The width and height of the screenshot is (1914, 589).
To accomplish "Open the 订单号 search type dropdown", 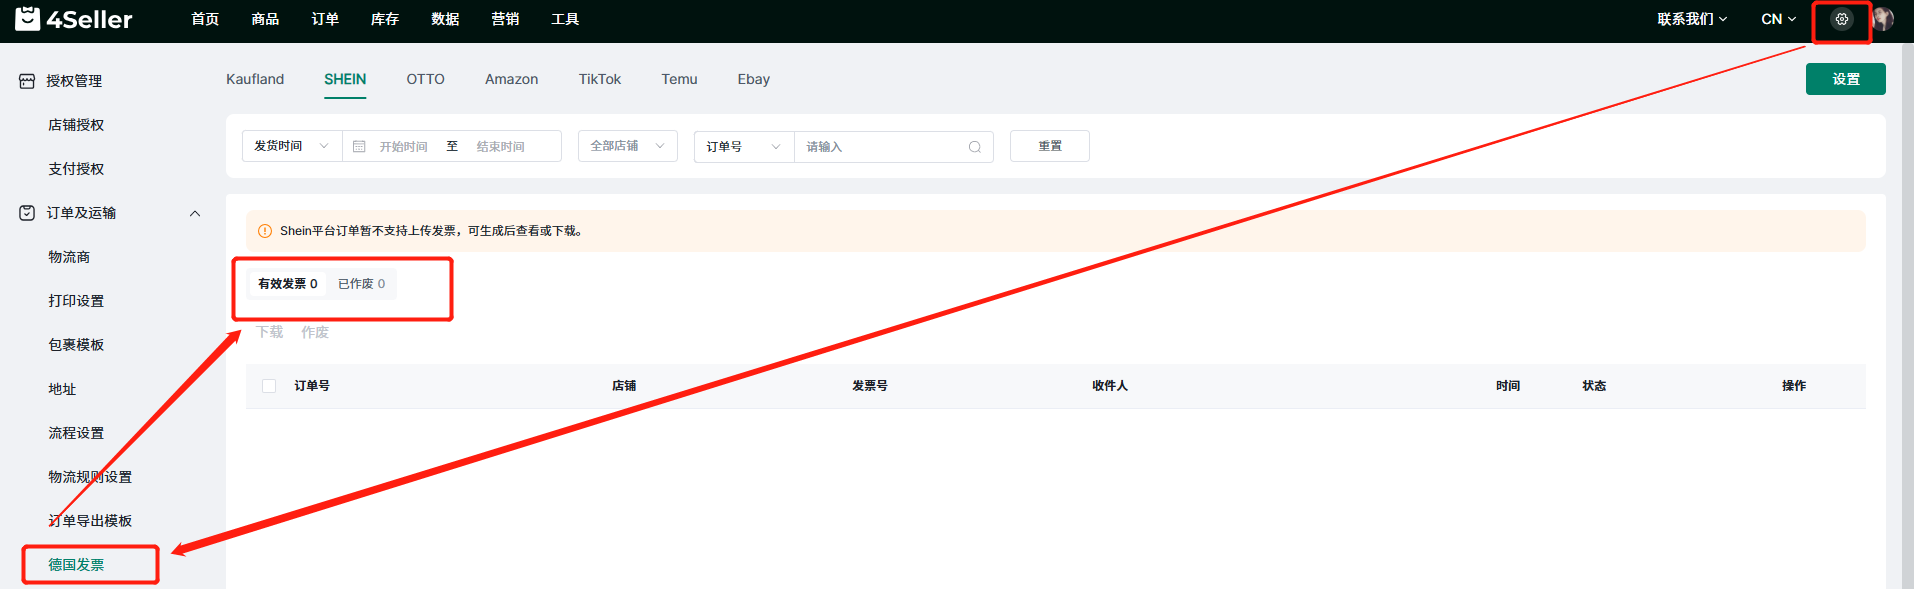I will [x=743, y=147].
